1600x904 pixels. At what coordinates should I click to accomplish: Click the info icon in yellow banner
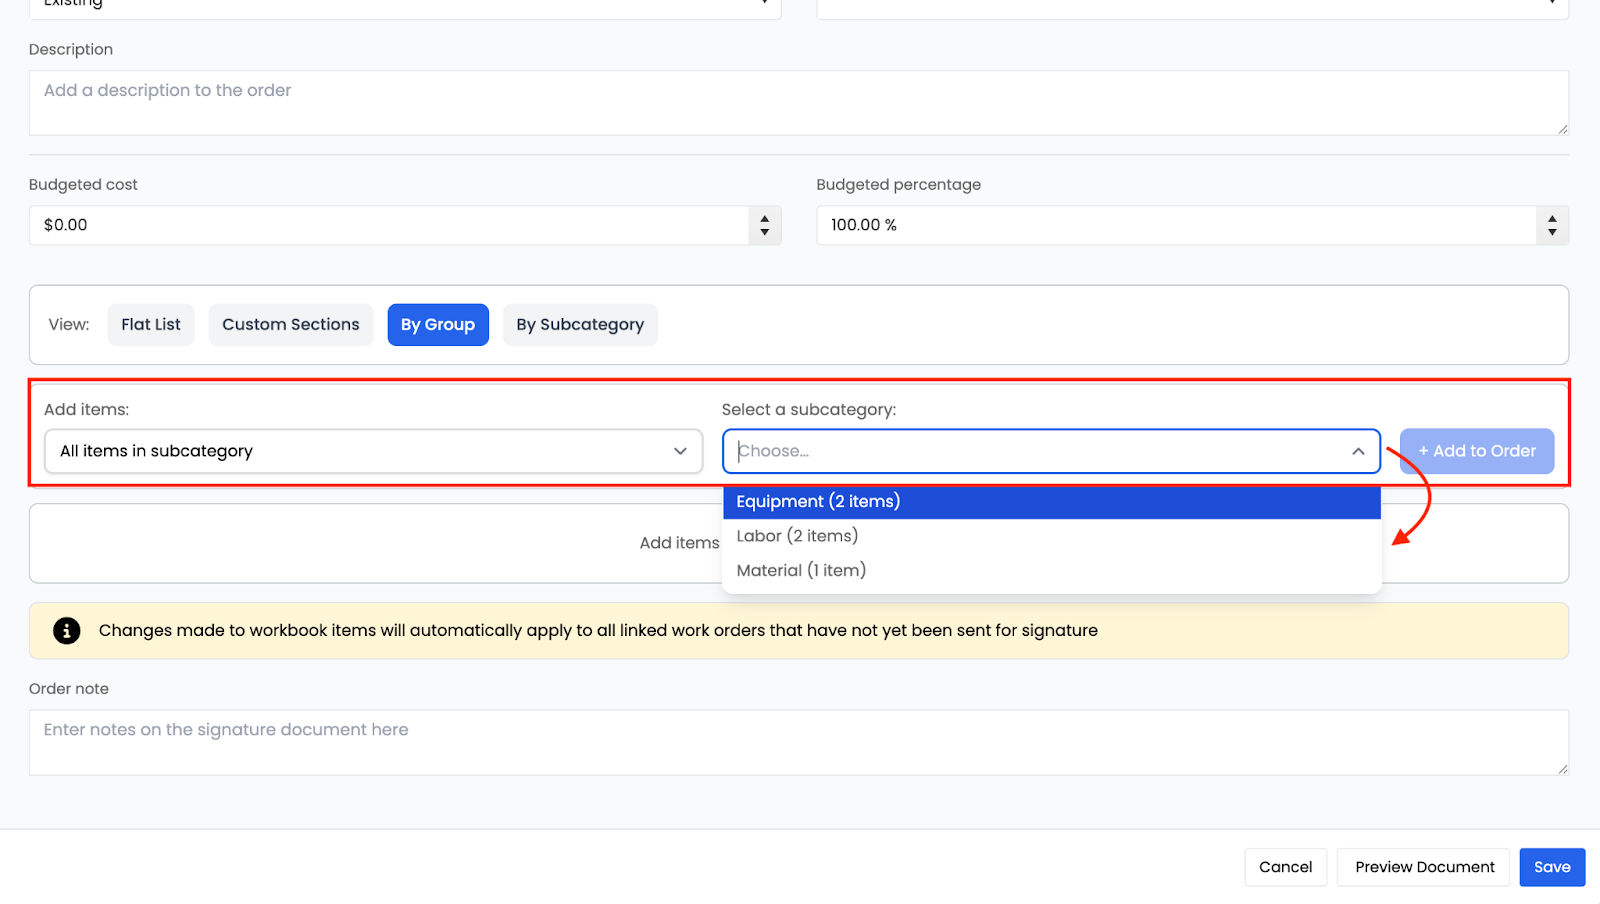point(66,631)
